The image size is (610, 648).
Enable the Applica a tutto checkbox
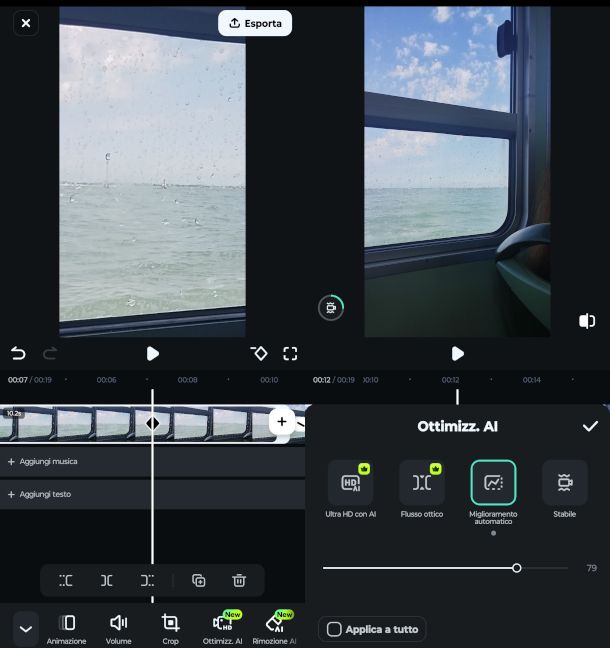tap(334, 629)
